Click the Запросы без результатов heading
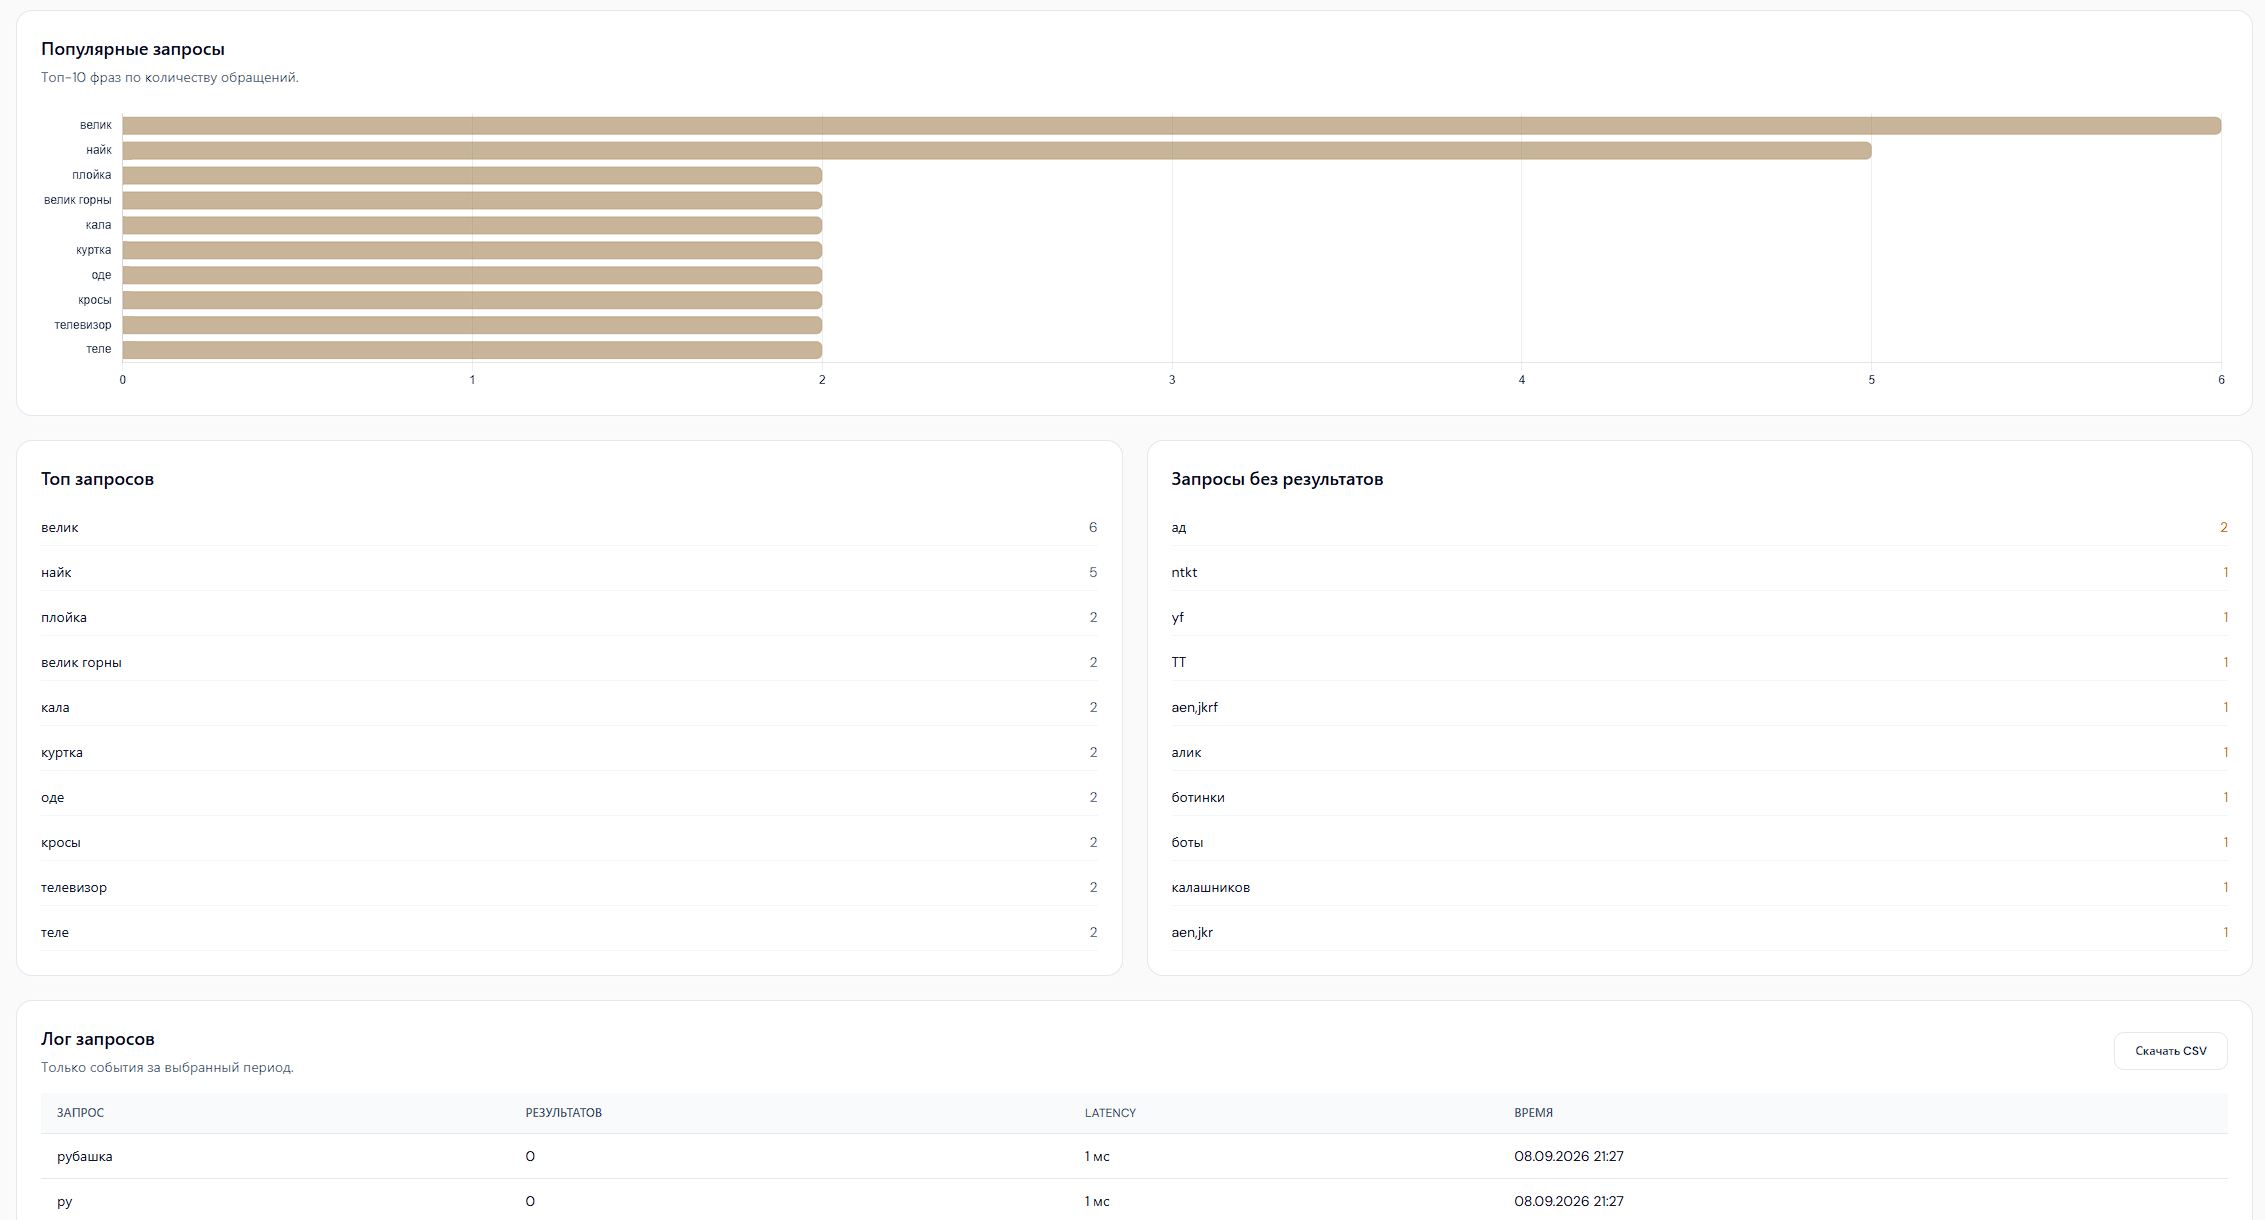Screen dimensions: 2265x1220 [1277, 479]
